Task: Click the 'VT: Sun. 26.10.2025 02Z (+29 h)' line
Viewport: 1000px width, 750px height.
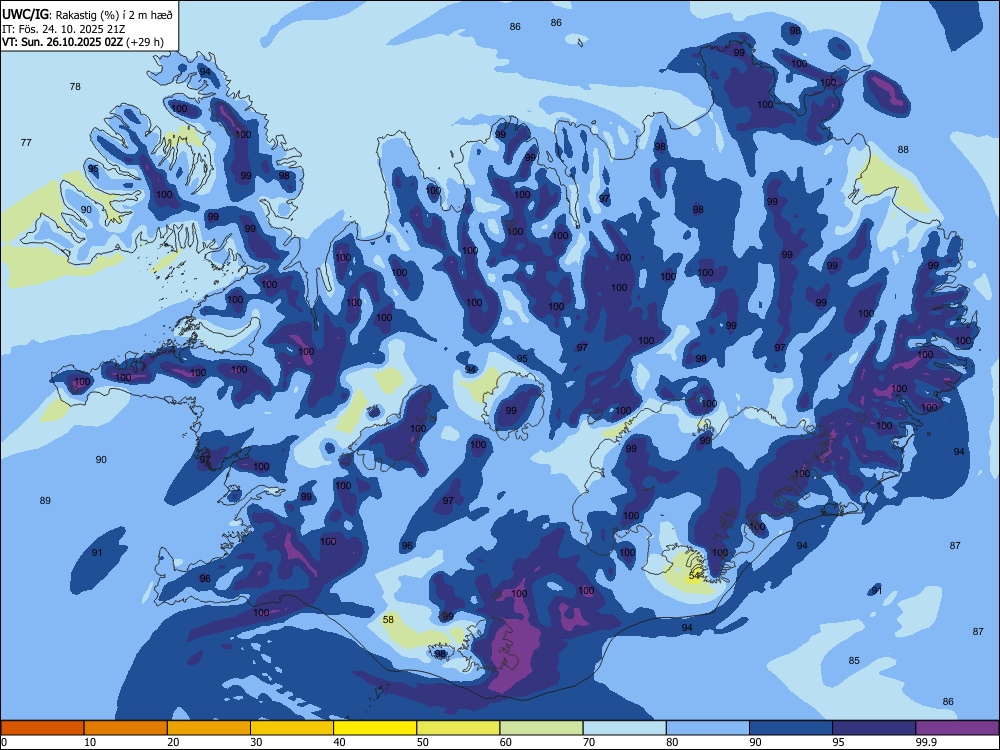Action: pos(83,42)
